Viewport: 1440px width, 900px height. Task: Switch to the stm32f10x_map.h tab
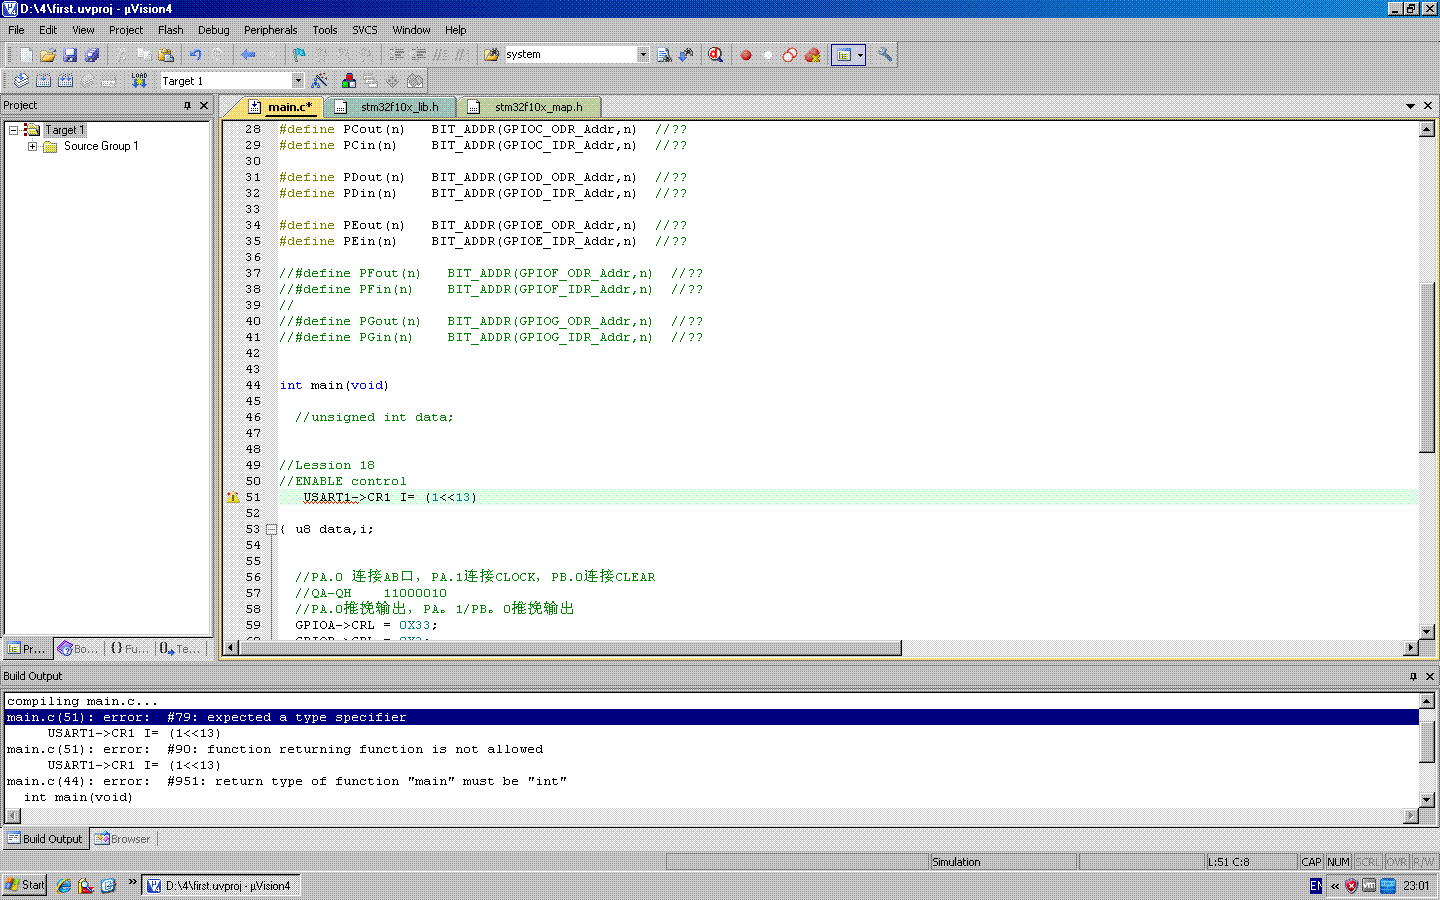point(537,107)
